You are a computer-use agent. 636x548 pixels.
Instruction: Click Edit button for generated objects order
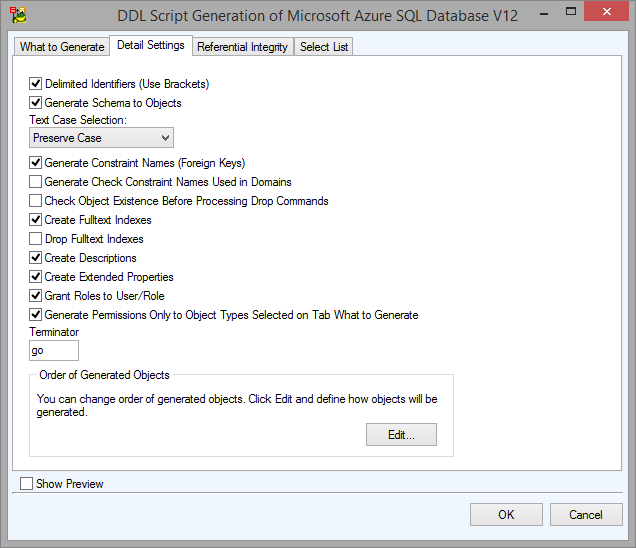click(x=400, y=435)
